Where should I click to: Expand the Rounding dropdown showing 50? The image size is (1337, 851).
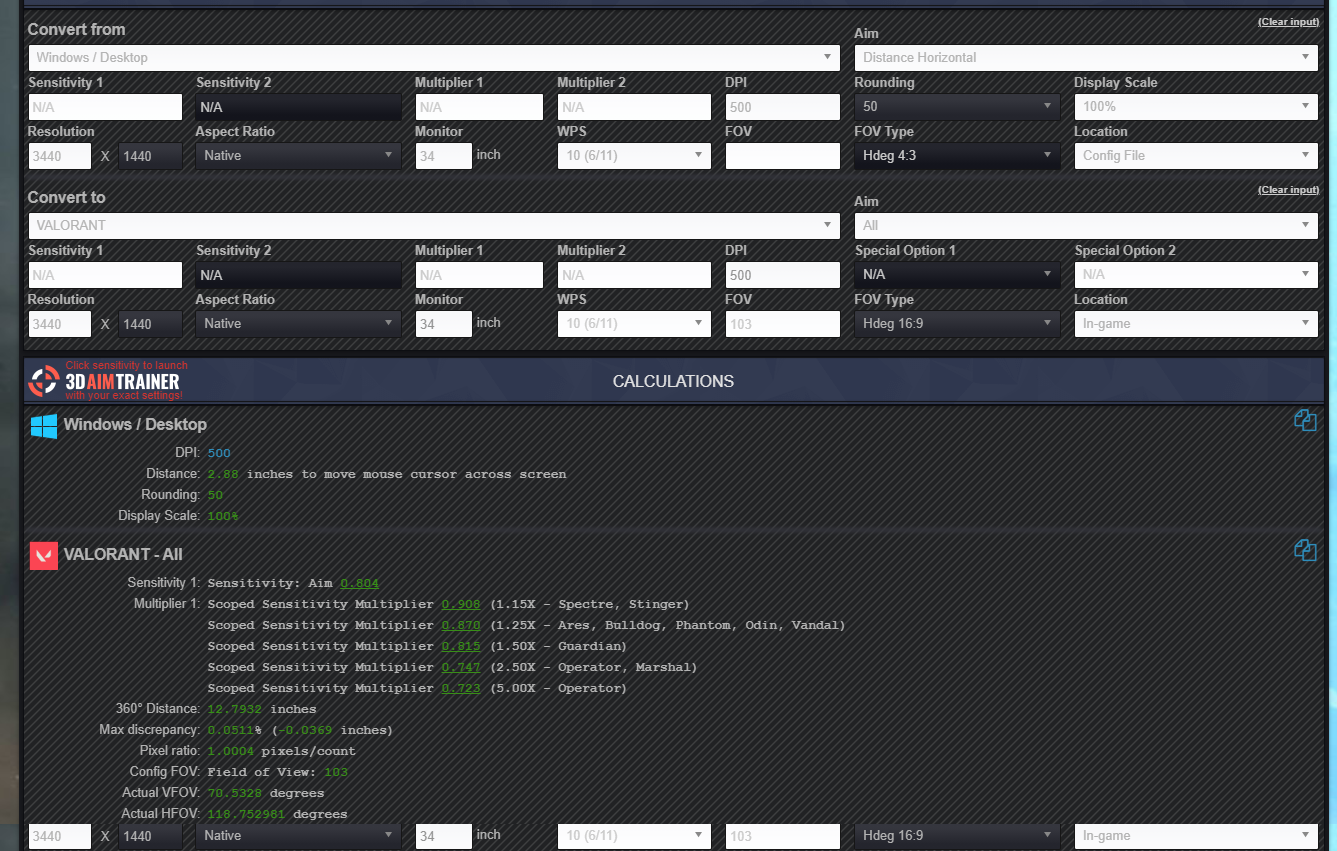957,107
